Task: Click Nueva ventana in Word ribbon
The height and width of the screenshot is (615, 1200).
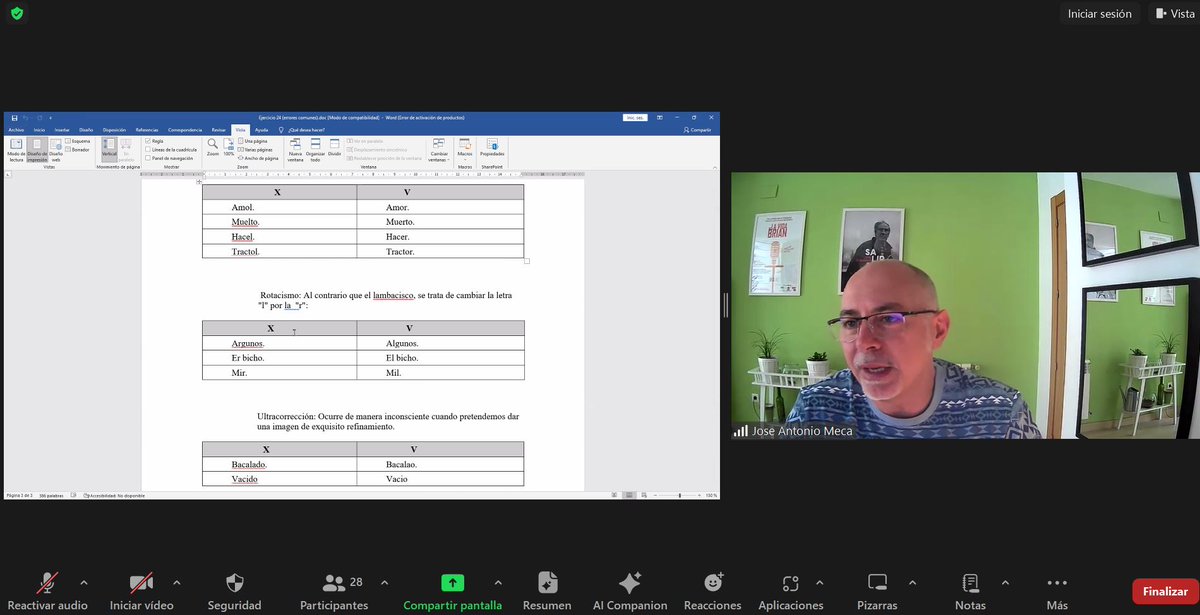Action: [295, 150]
